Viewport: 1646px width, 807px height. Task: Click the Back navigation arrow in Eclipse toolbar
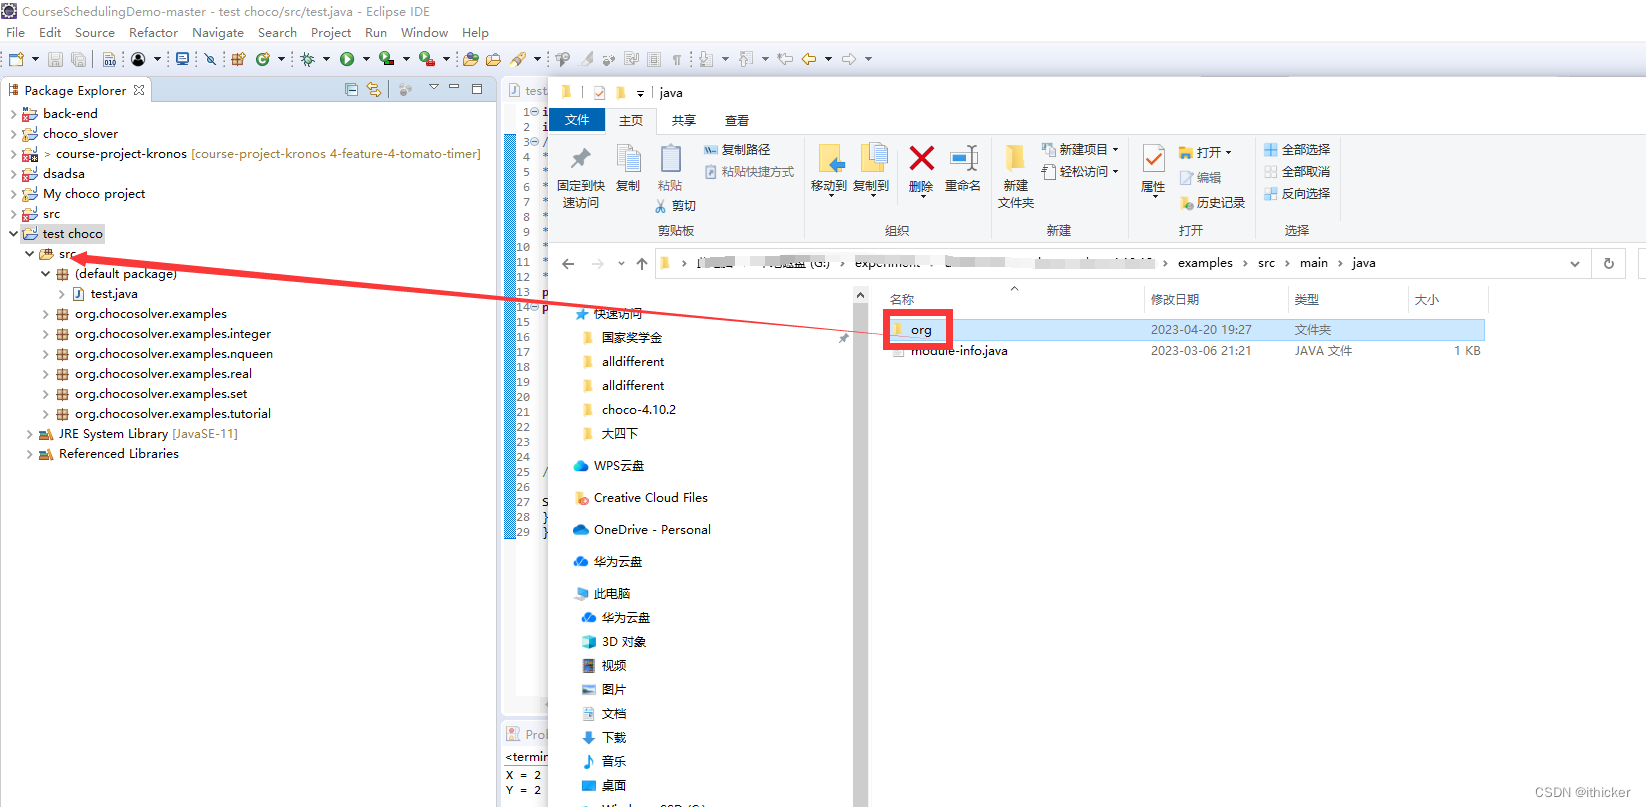pos(808,59)
